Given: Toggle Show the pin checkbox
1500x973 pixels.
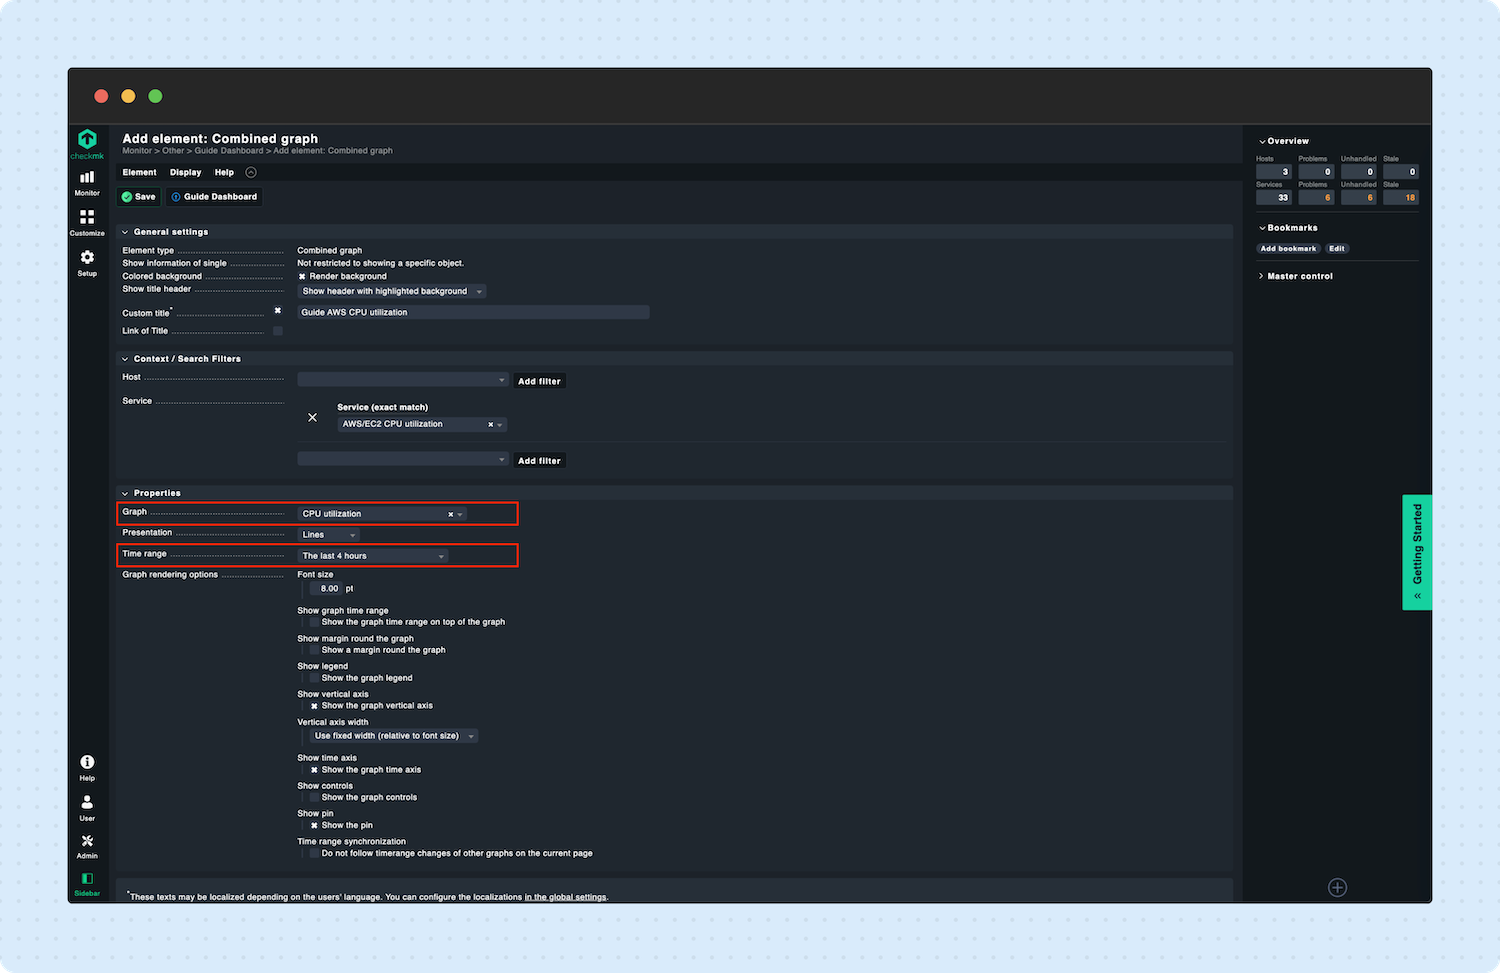Looking at the screenshot, I should (x=314, y=826).
